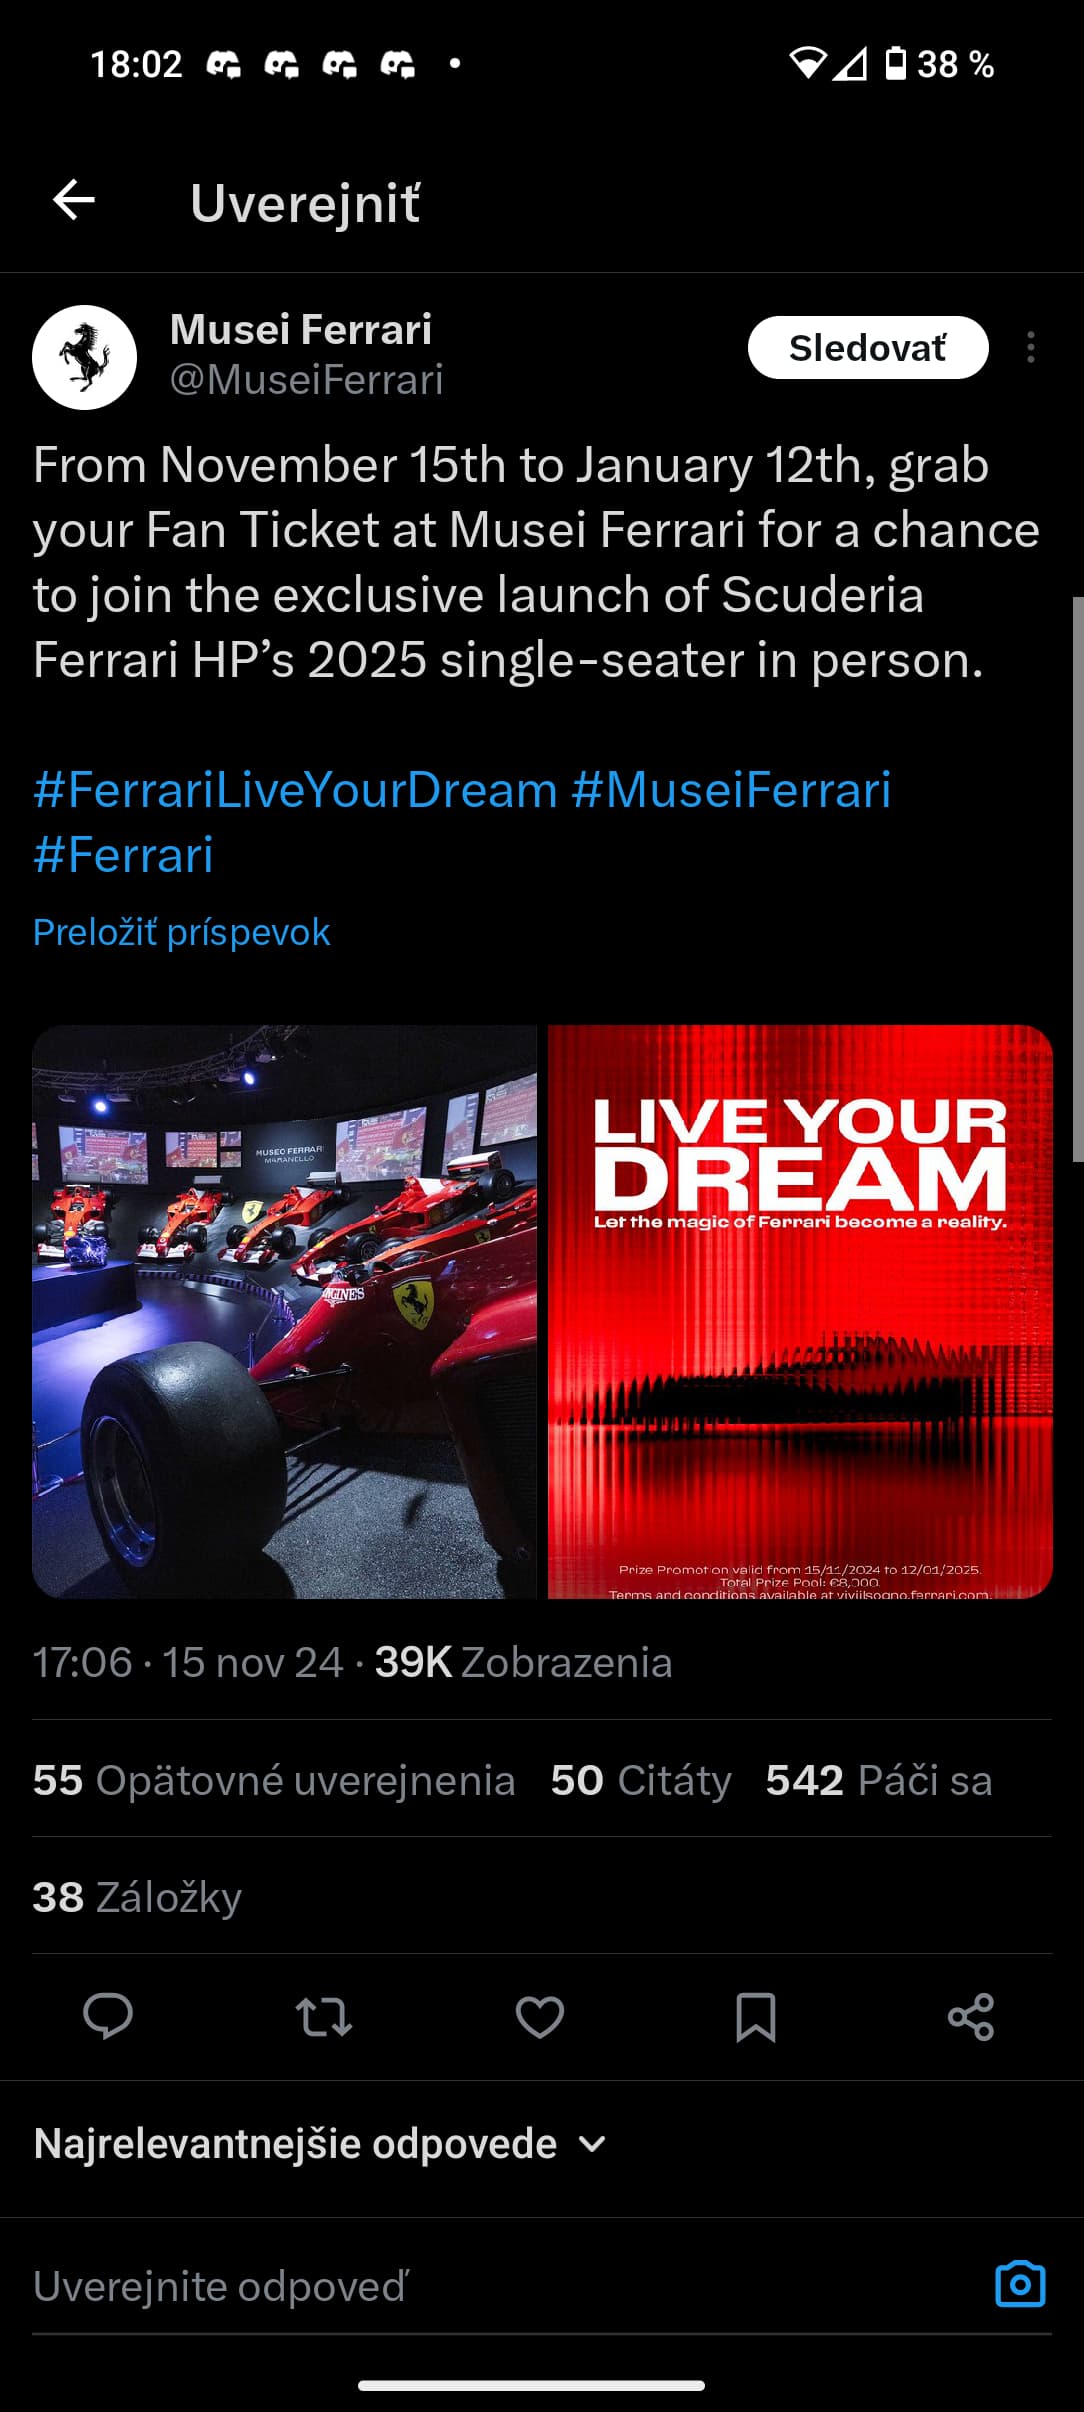This screenshot has width=1084, height=2412.
Task: Open camera icon in reply bar
Action: pyautogui.click(x=1021, y=2284)
